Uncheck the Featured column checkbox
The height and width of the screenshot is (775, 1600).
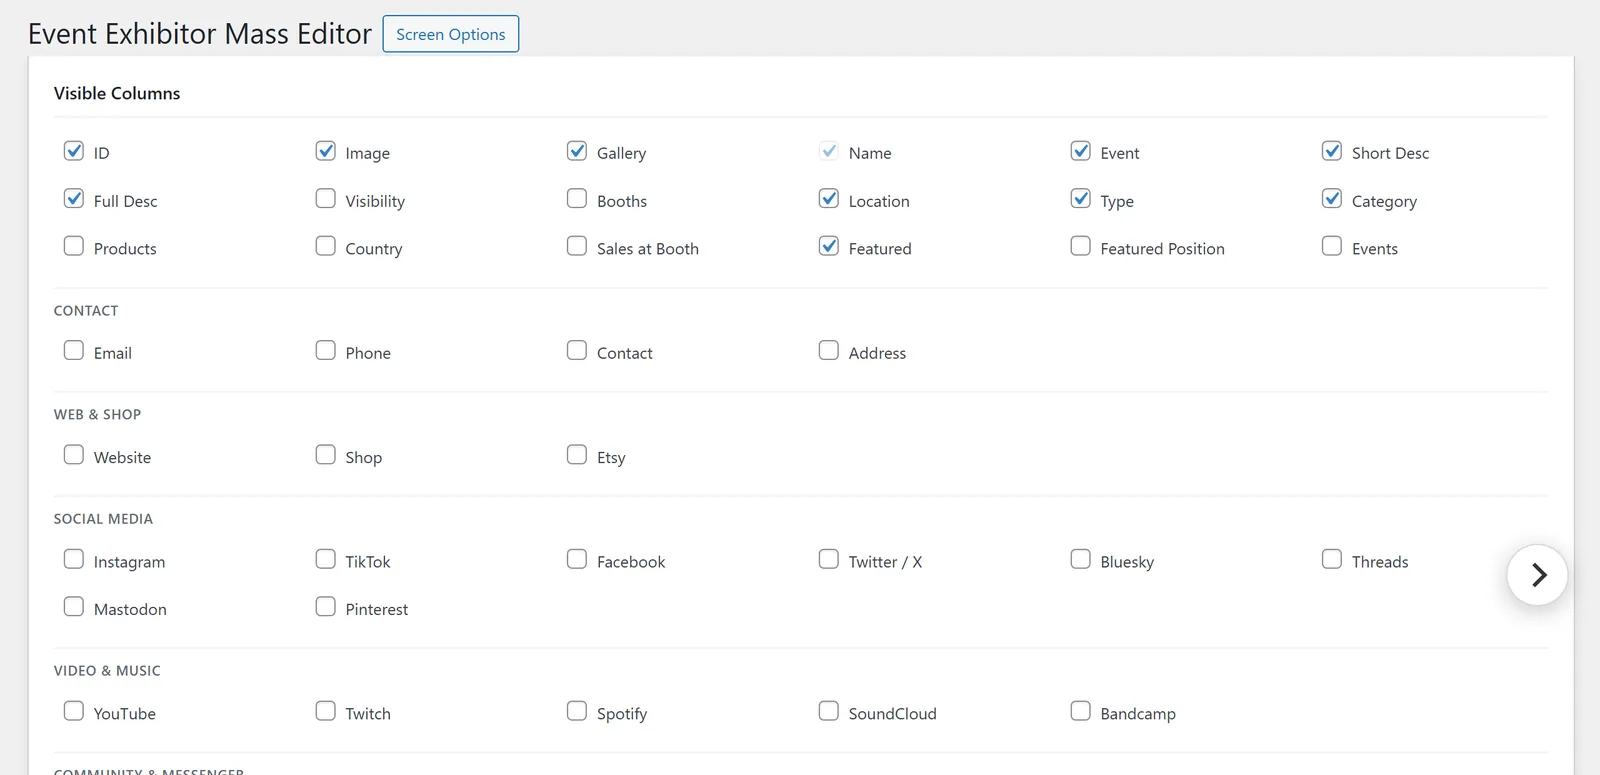point(829,246)
